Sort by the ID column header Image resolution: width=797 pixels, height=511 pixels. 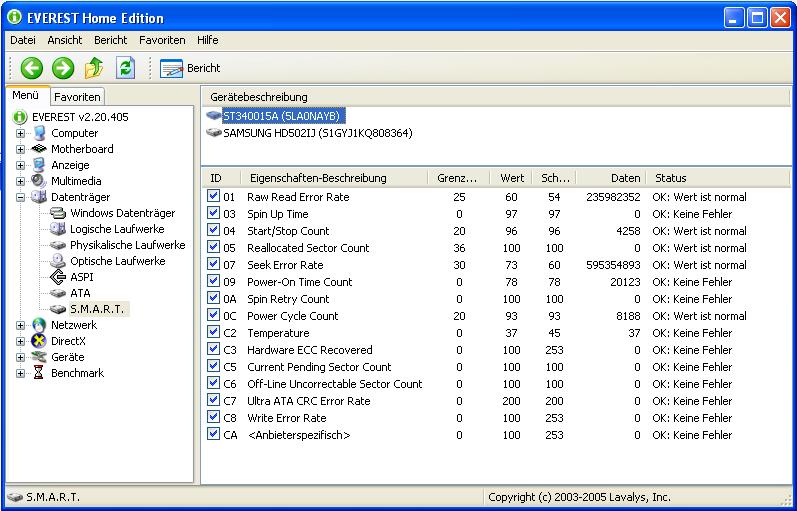click(221, 178)
